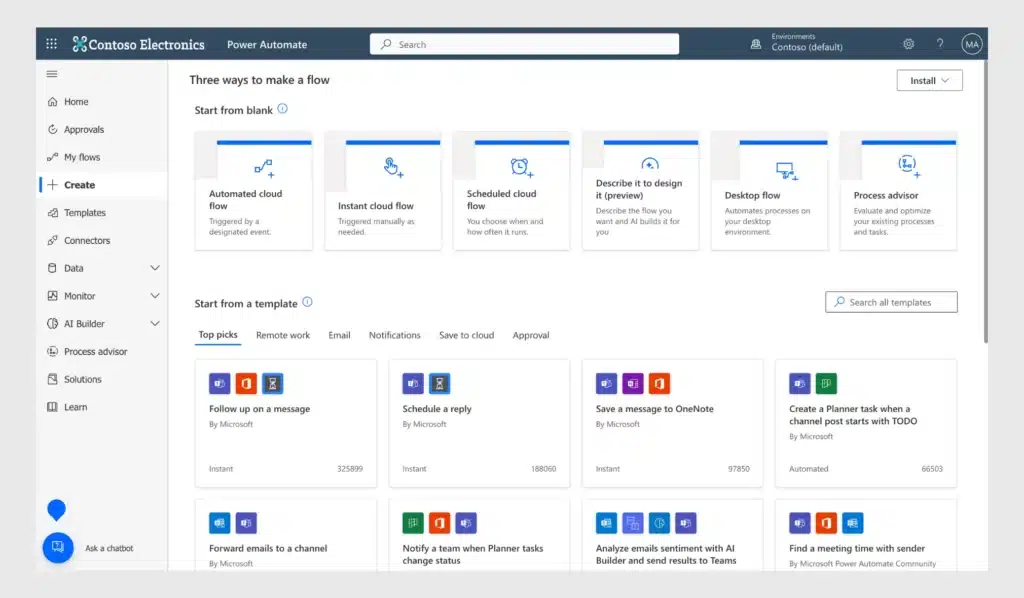Viewport: 1024px width, 598px height.
Task: Open the Install dropdown
Action: coord(929,80)
